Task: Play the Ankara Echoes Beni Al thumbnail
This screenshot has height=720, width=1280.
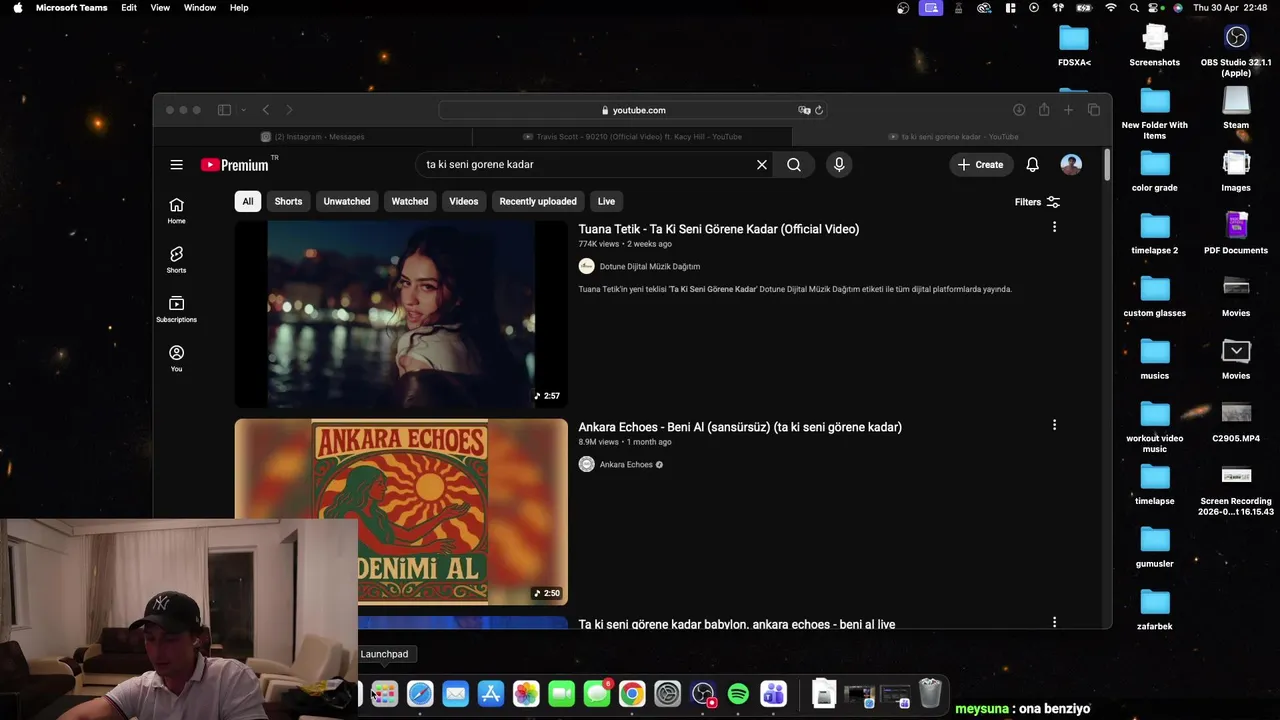Action: 401,511
